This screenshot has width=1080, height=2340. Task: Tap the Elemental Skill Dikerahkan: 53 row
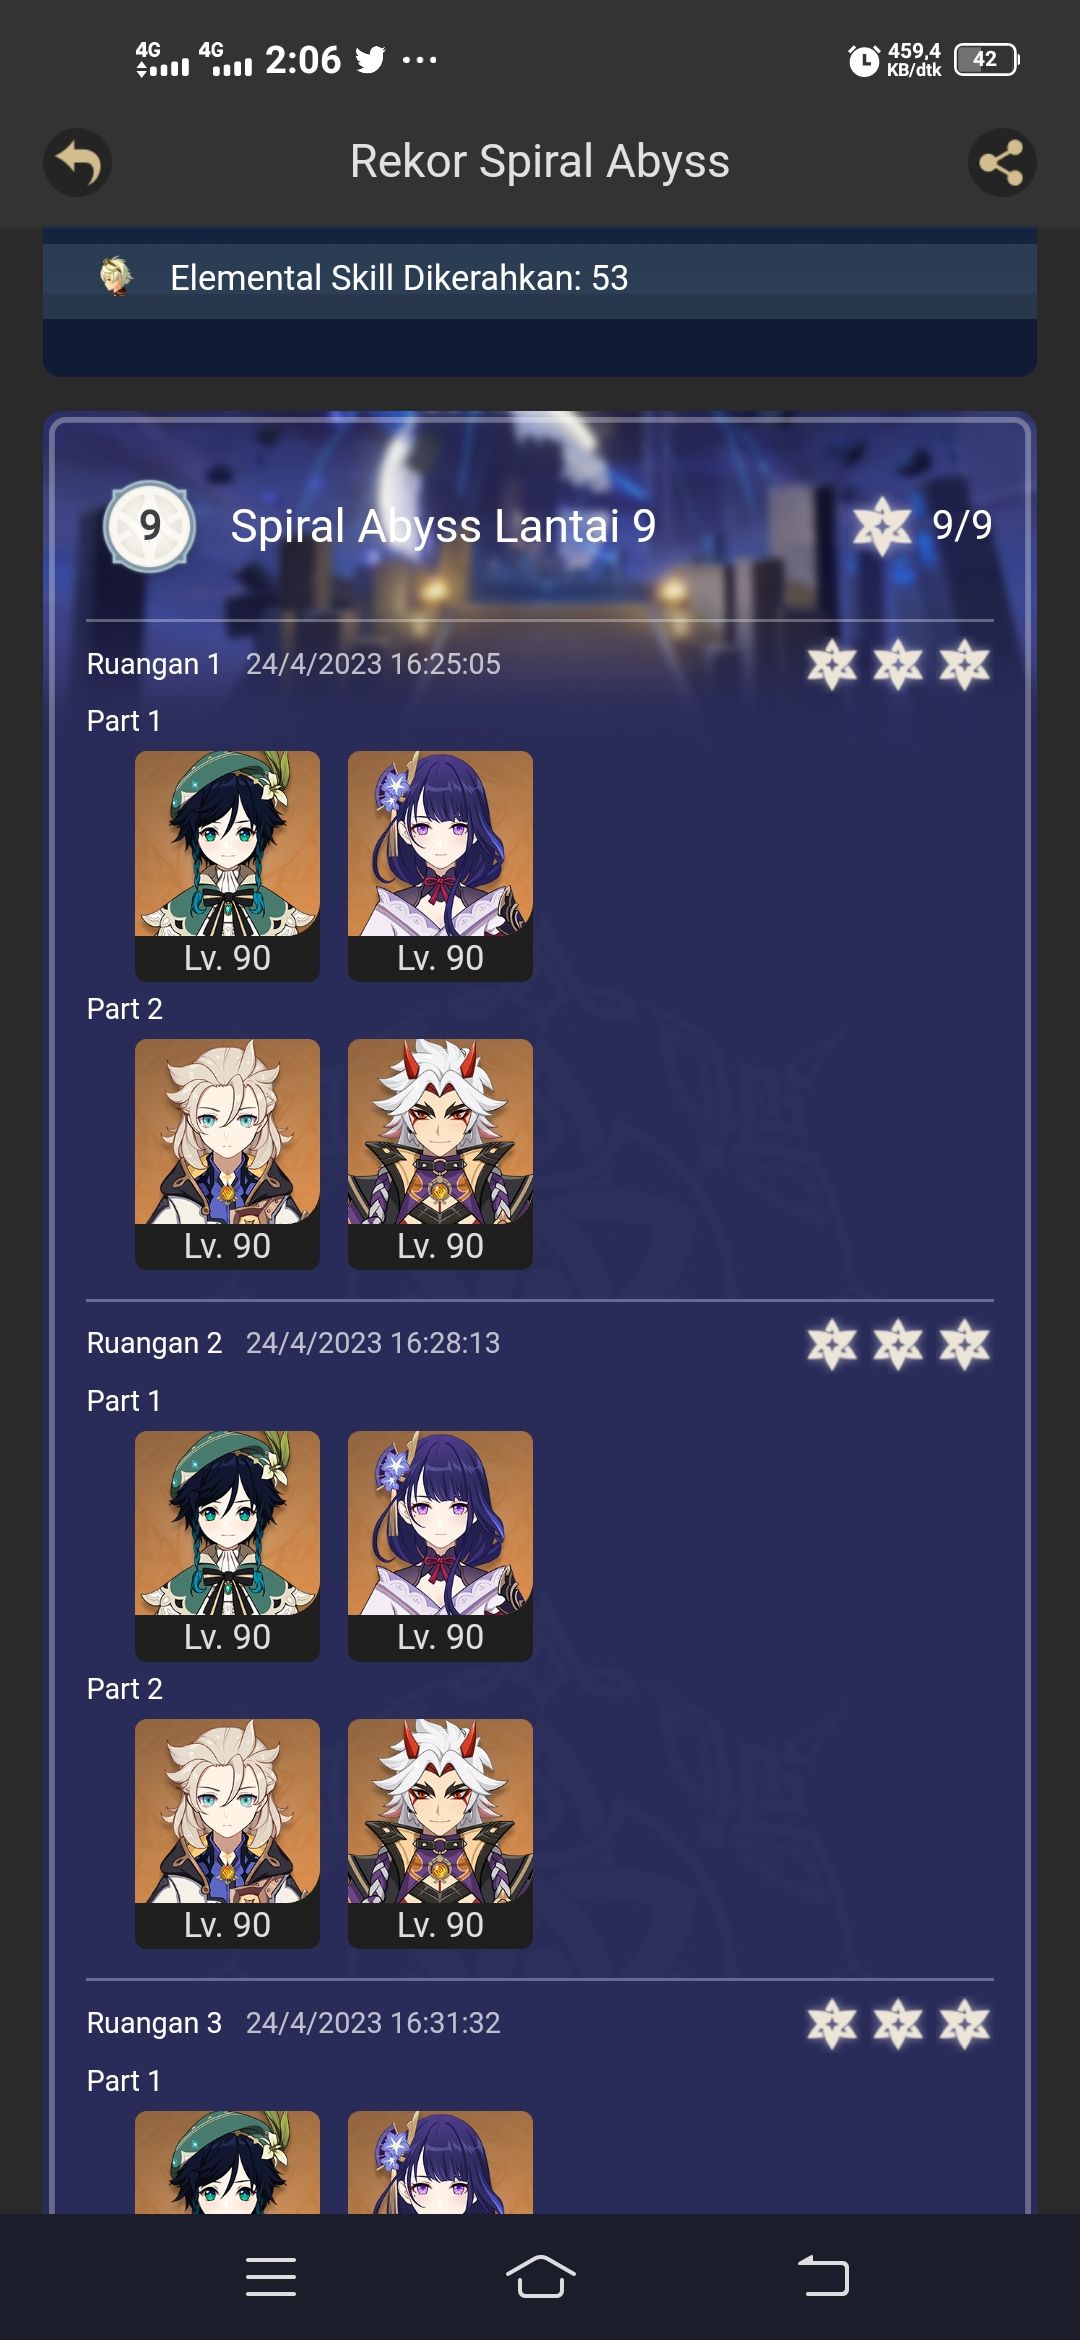pyautogui.click(x=540, y=278)
